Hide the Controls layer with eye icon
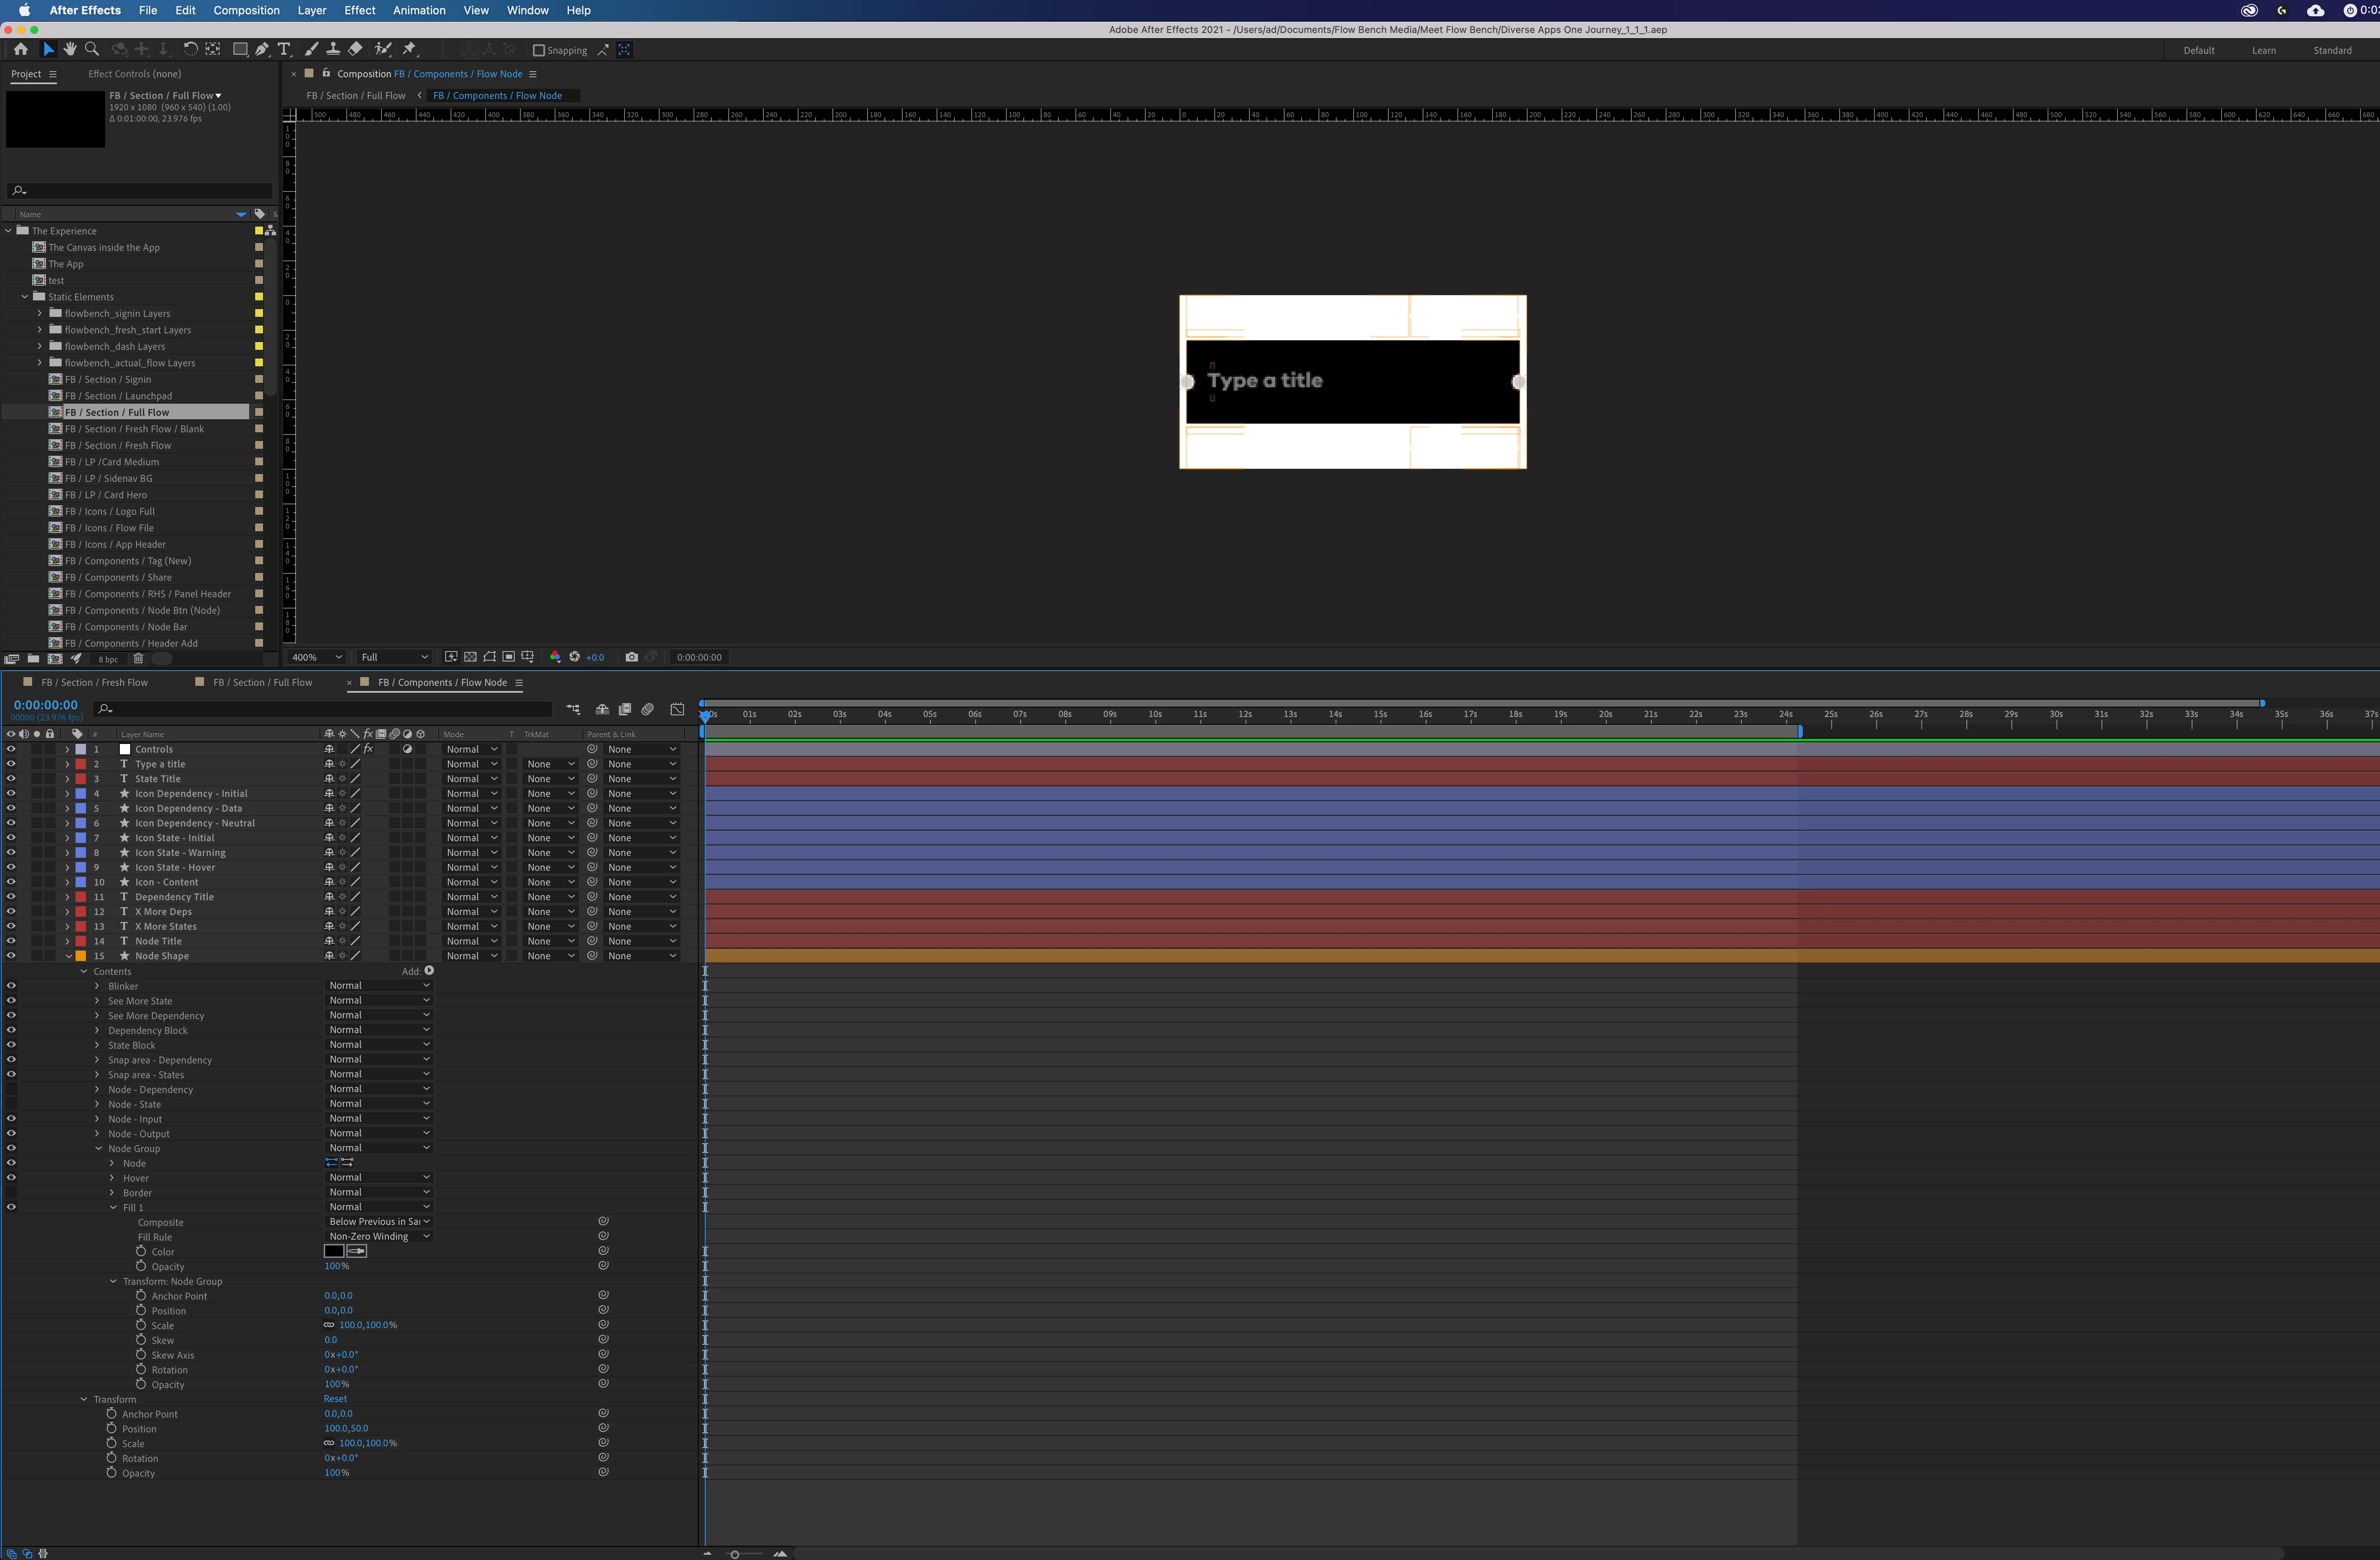This screenshot has width=2380, height=1560. click(x=11, y=749)
